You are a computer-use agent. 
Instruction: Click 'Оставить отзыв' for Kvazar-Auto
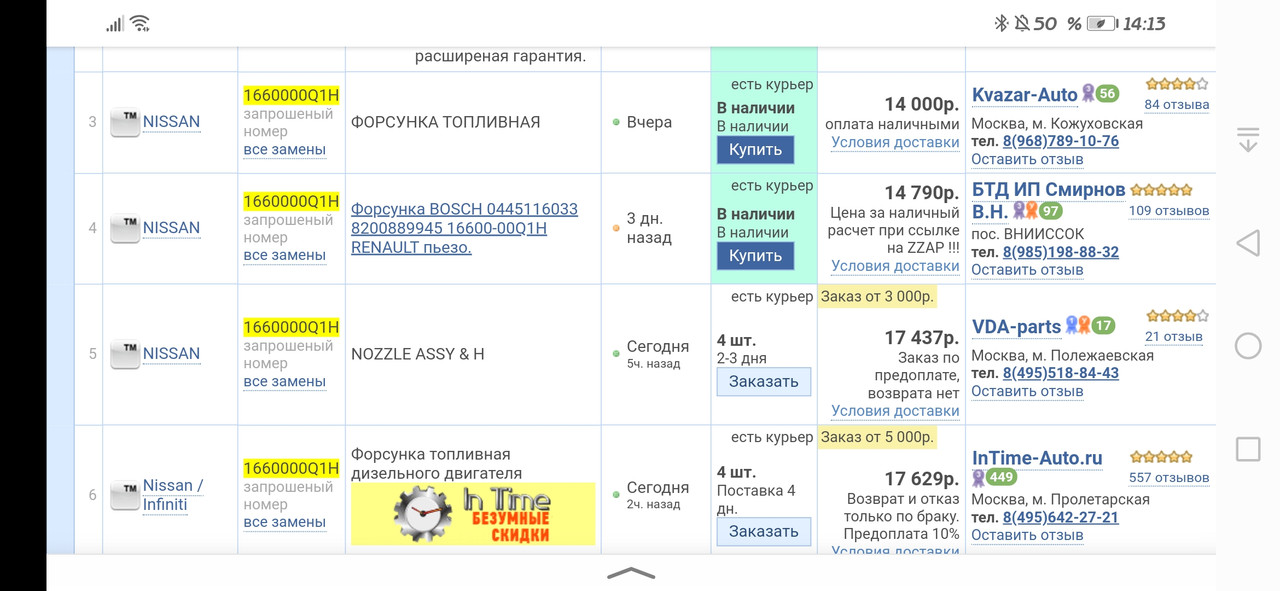tap(1027, 159)
